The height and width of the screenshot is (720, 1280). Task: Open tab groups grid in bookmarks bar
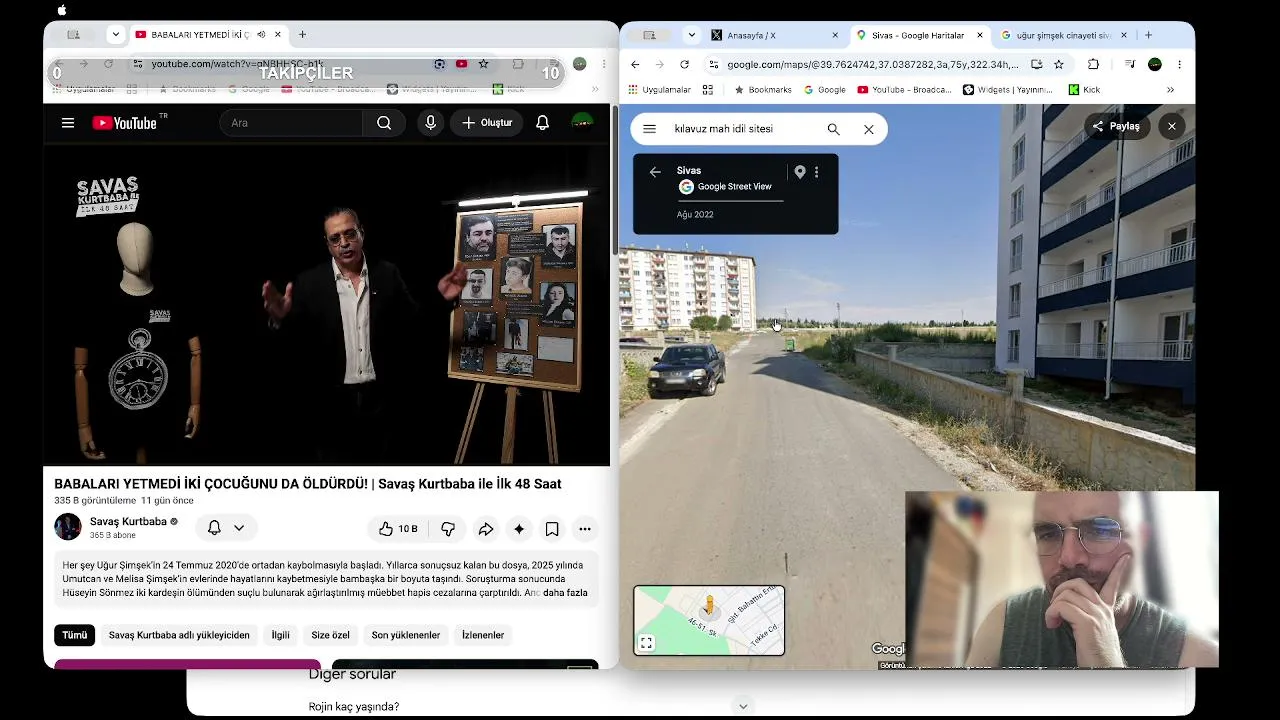point(708,90)
